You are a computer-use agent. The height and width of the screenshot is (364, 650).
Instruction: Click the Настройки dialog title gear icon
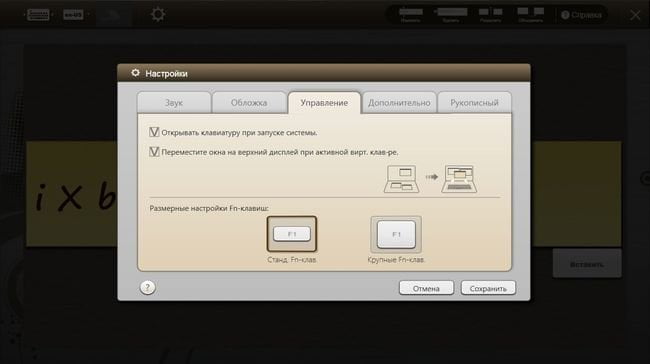[136, 73]
